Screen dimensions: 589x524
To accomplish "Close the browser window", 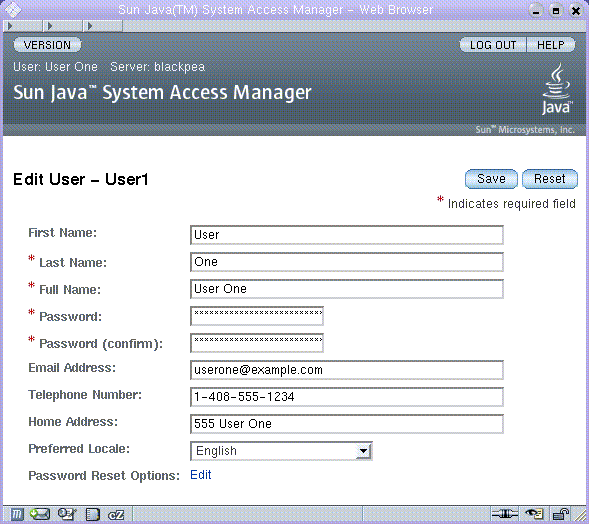I will 576,11.
